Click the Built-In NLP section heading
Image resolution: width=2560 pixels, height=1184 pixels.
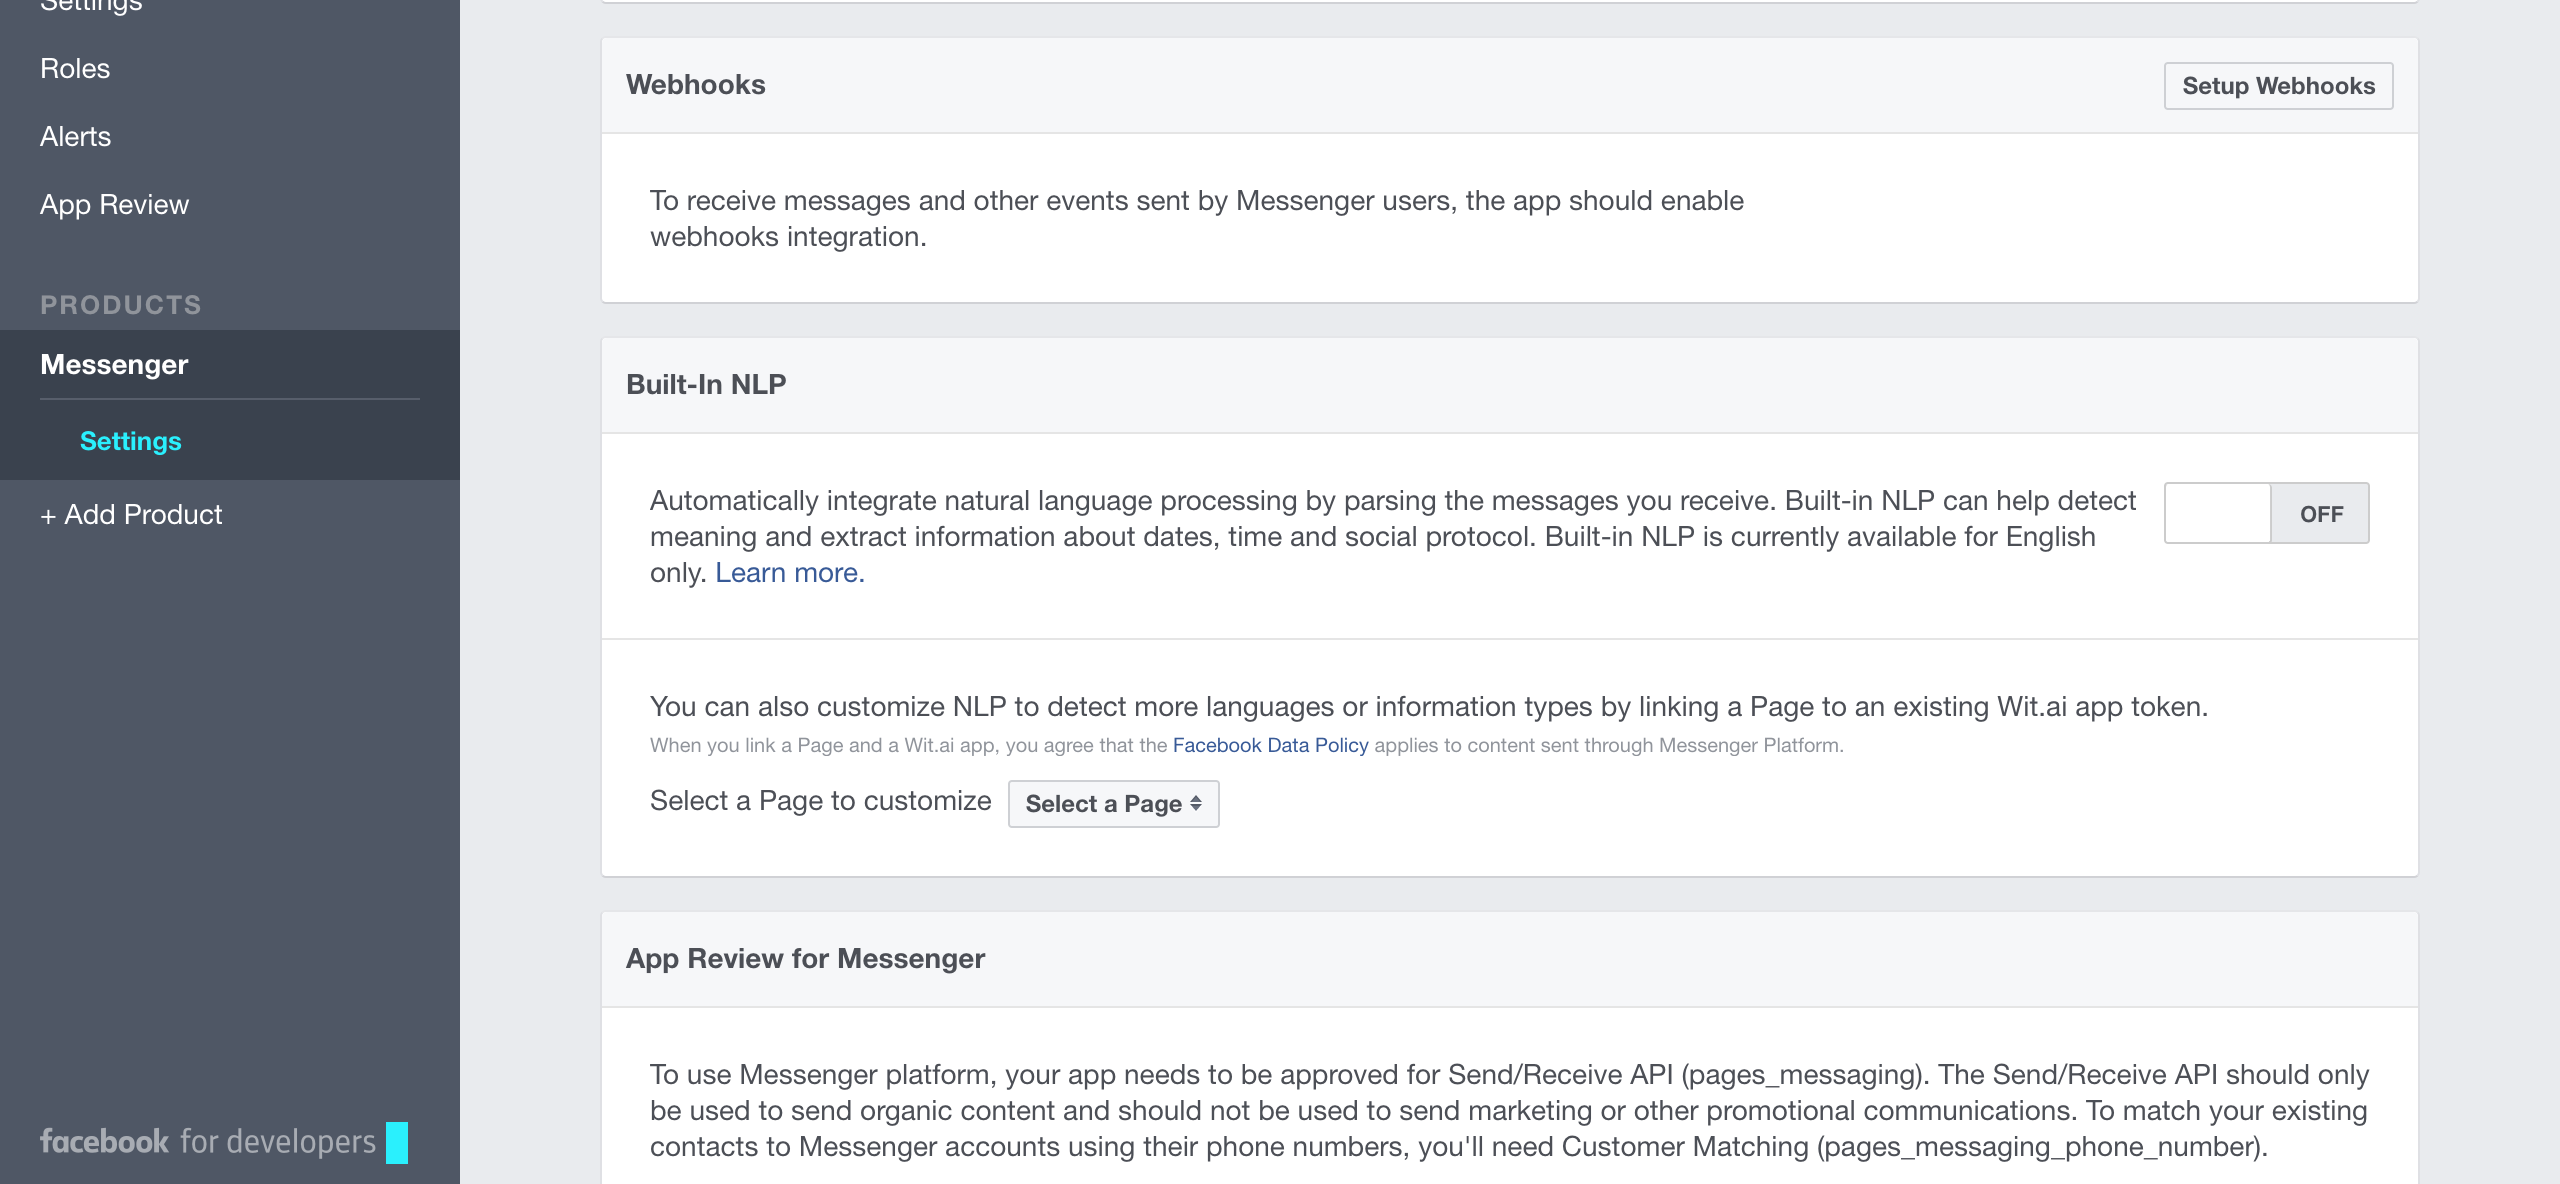click(x=705, y=384)
